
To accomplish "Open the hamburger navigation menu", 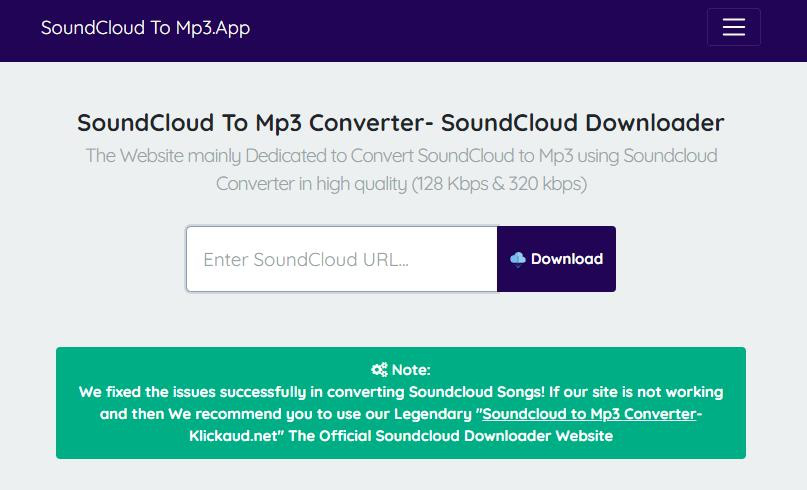I will (733, 27).
